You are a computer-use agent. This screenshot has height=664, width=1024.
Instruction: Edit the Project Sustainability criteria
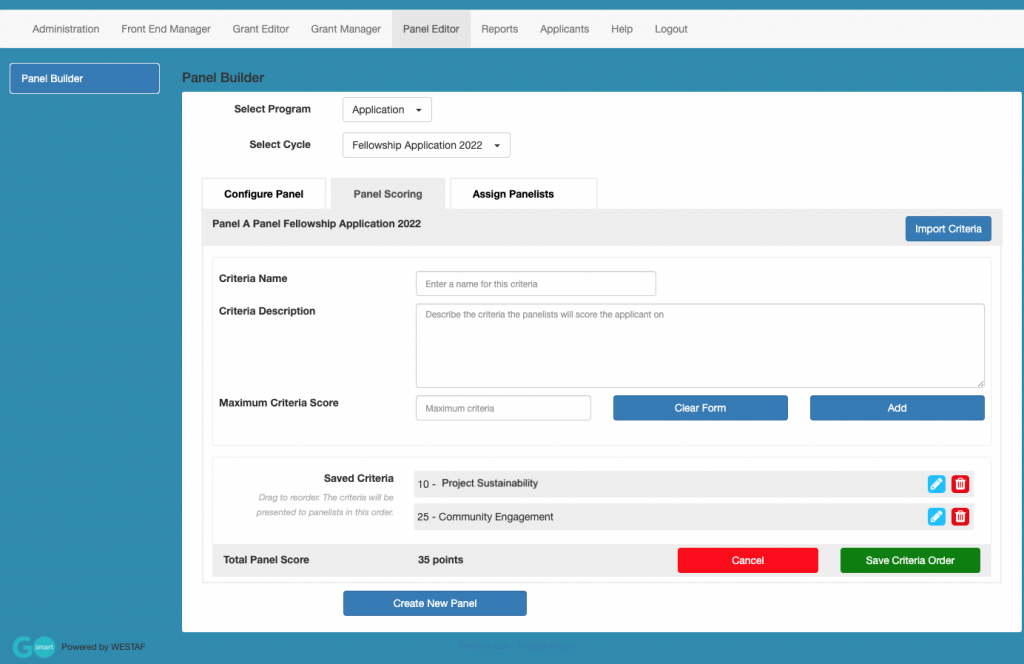point(936,483)
